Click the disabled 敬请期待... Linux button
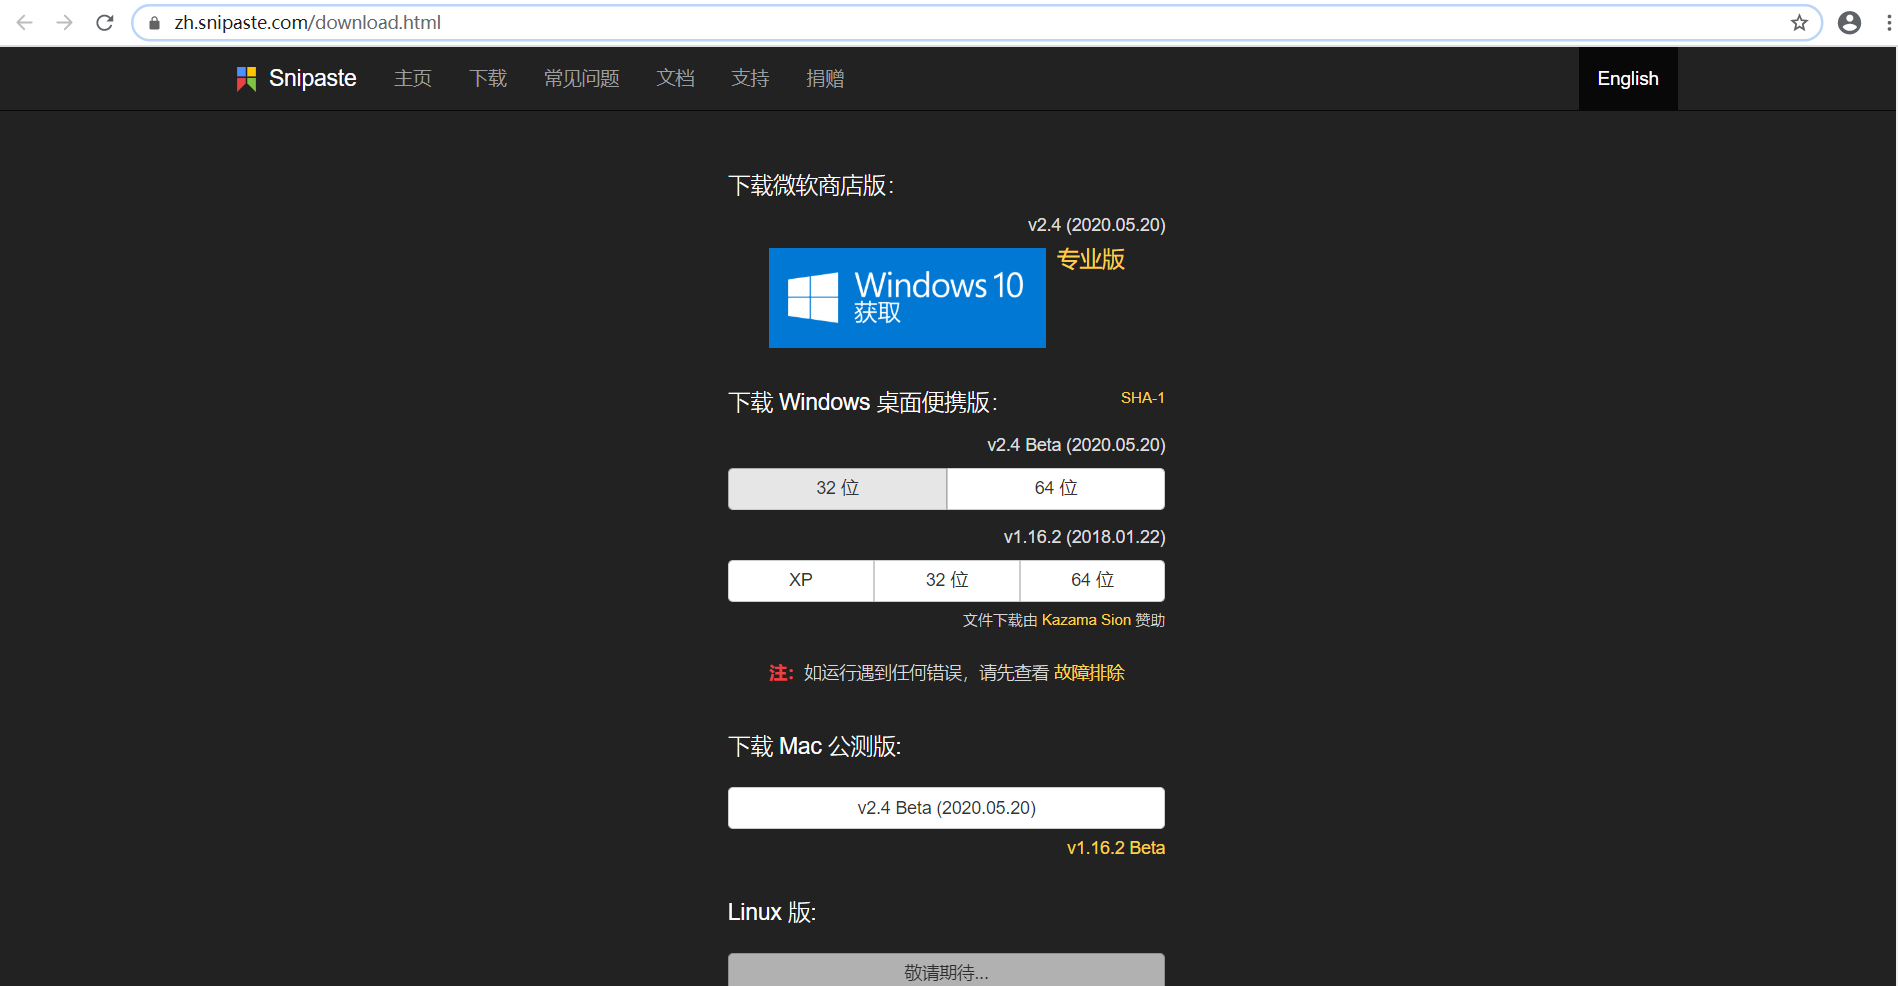Image resolution: width=1898 pixels, height=986 pixels. click(x=946, y=970)
